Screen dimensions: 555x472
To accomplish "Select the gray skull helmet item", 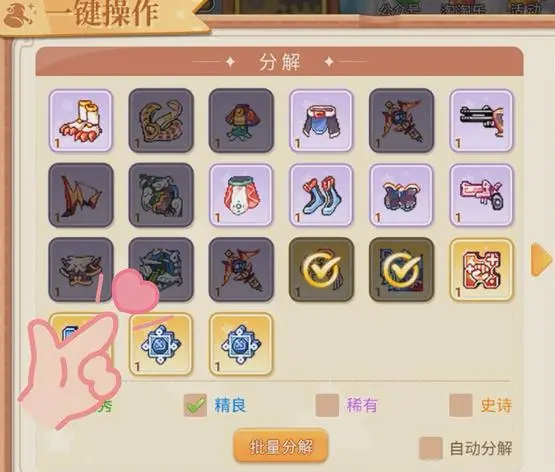I will pyautogui.click(x=81, y=270).
